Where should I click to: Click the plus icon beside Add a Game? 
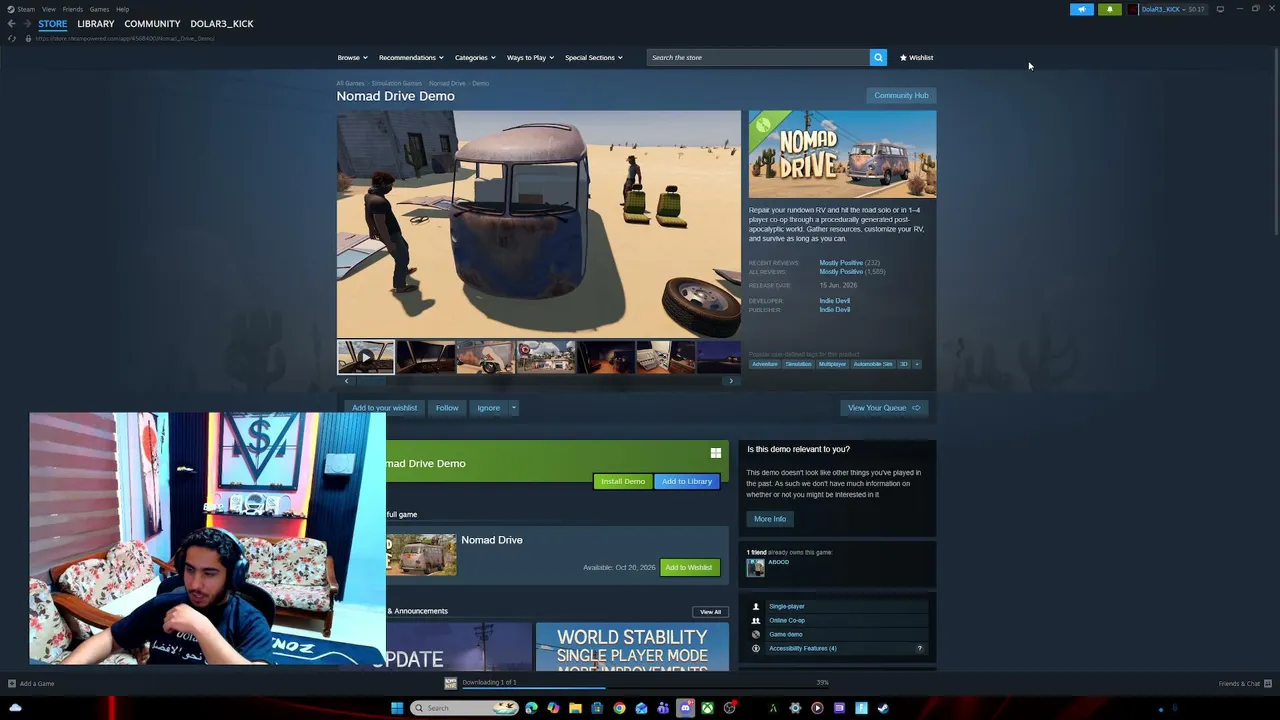tap(12, 684)
